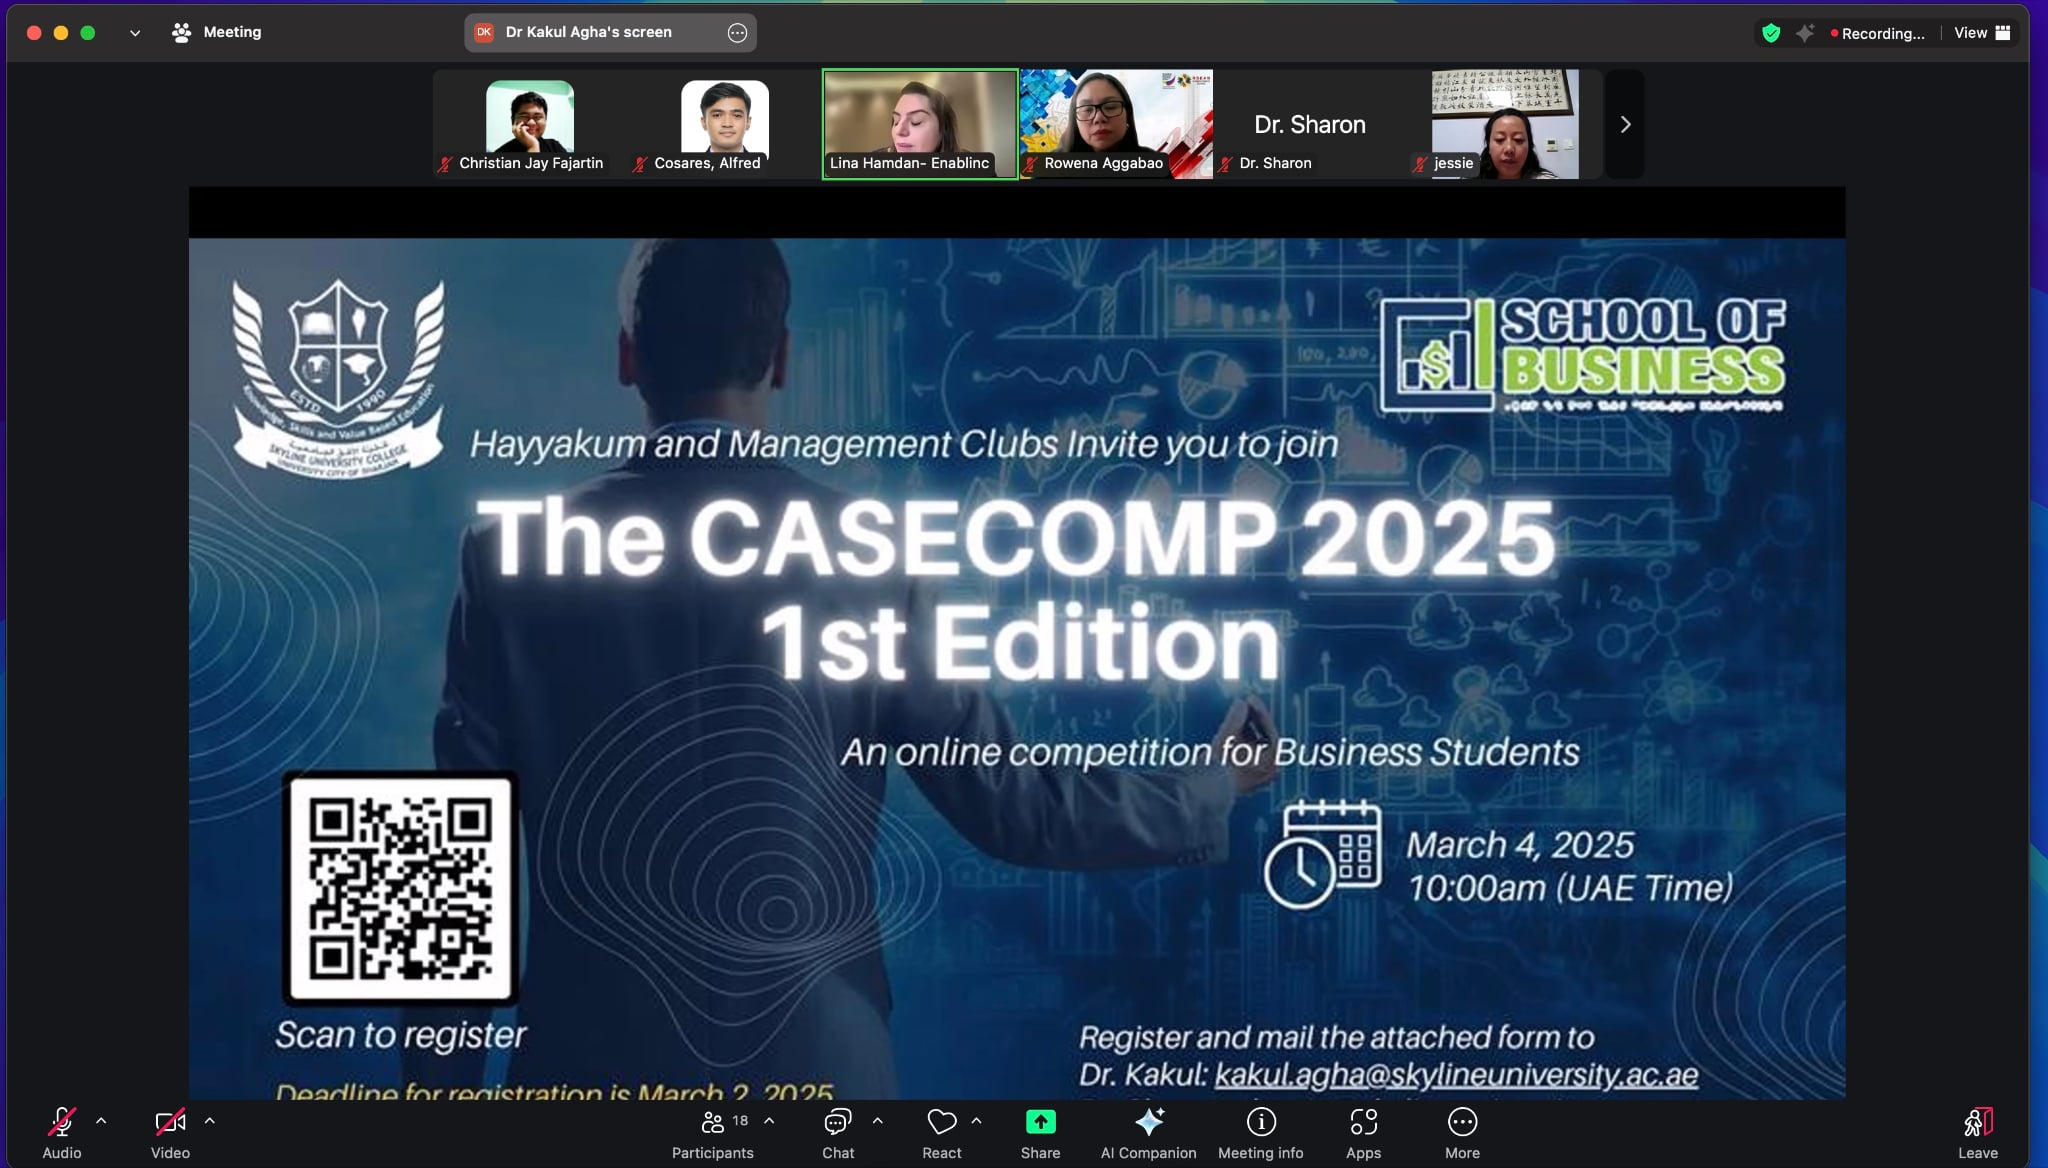Viewport: 2048px width, 1168px height.
Task: Open the Meeting menu bar item
Action: pyautogui.click(x=232, y=32)
